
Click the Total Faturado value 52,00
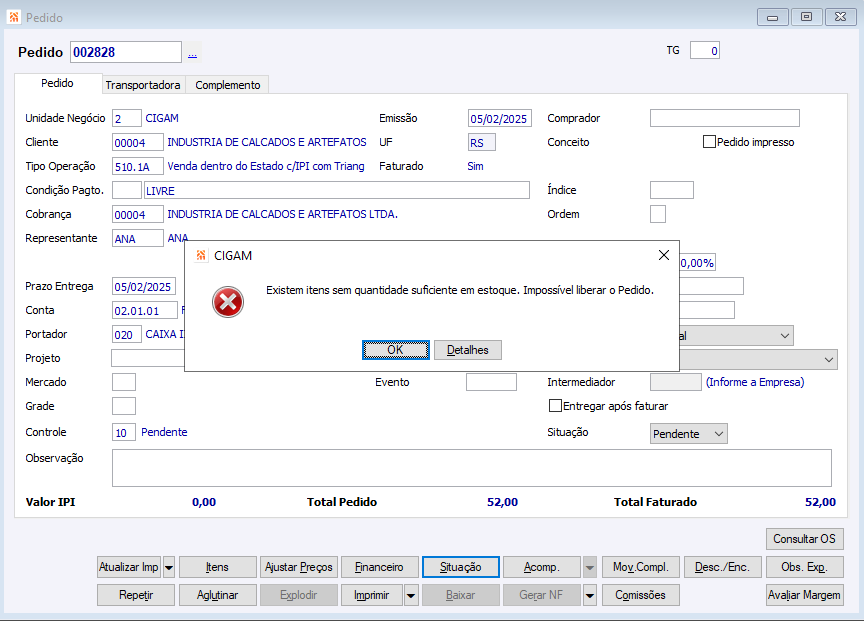[820, 502]
